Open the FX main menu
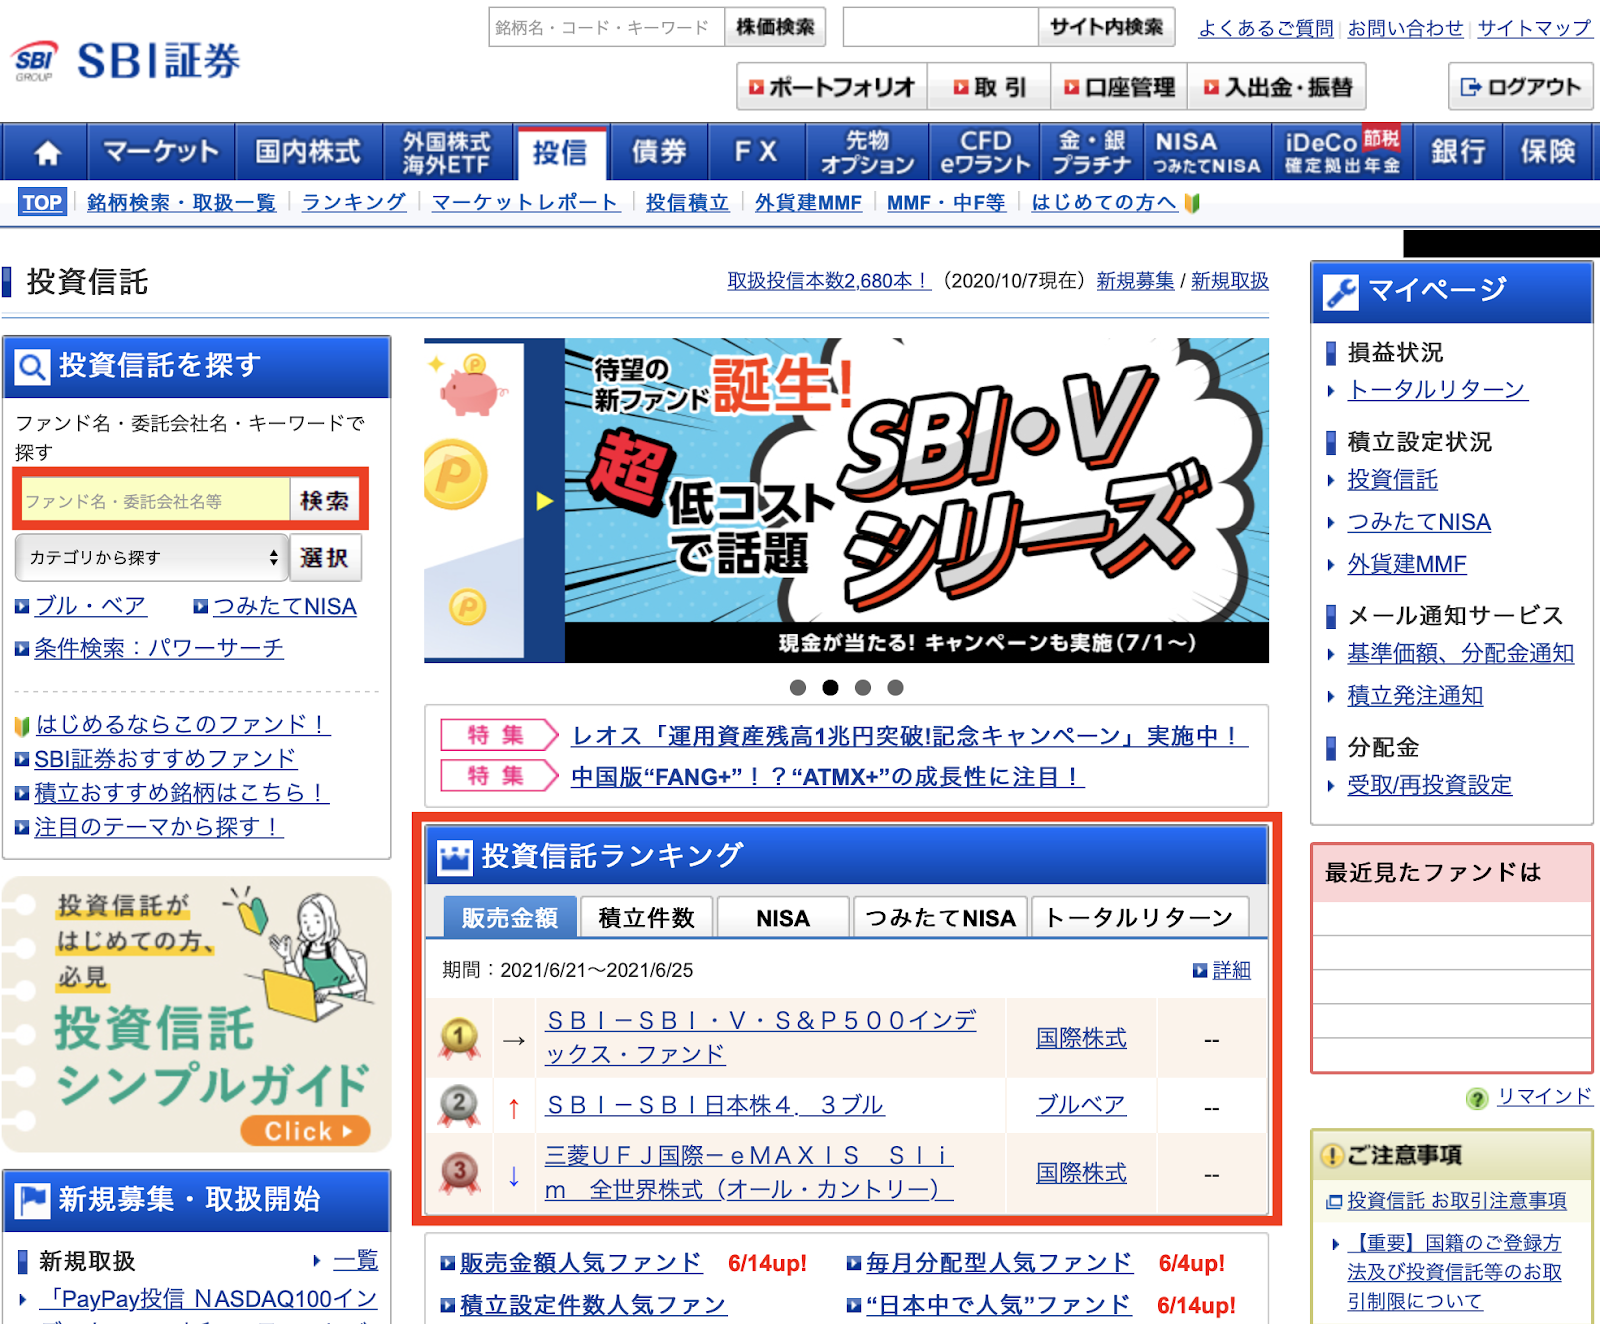 click(756, 152)
